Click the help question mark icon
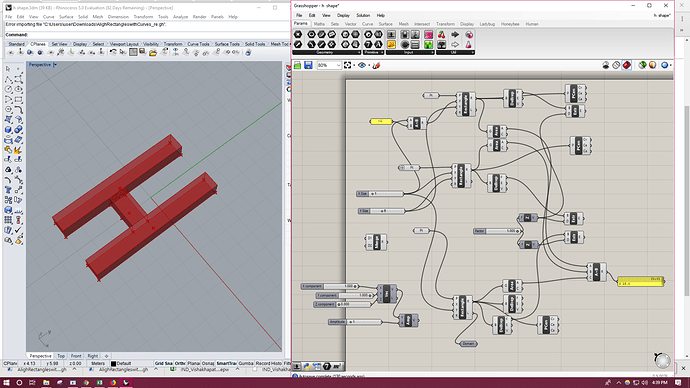This screenshot has height=388, width=690. tap(327, 366)
